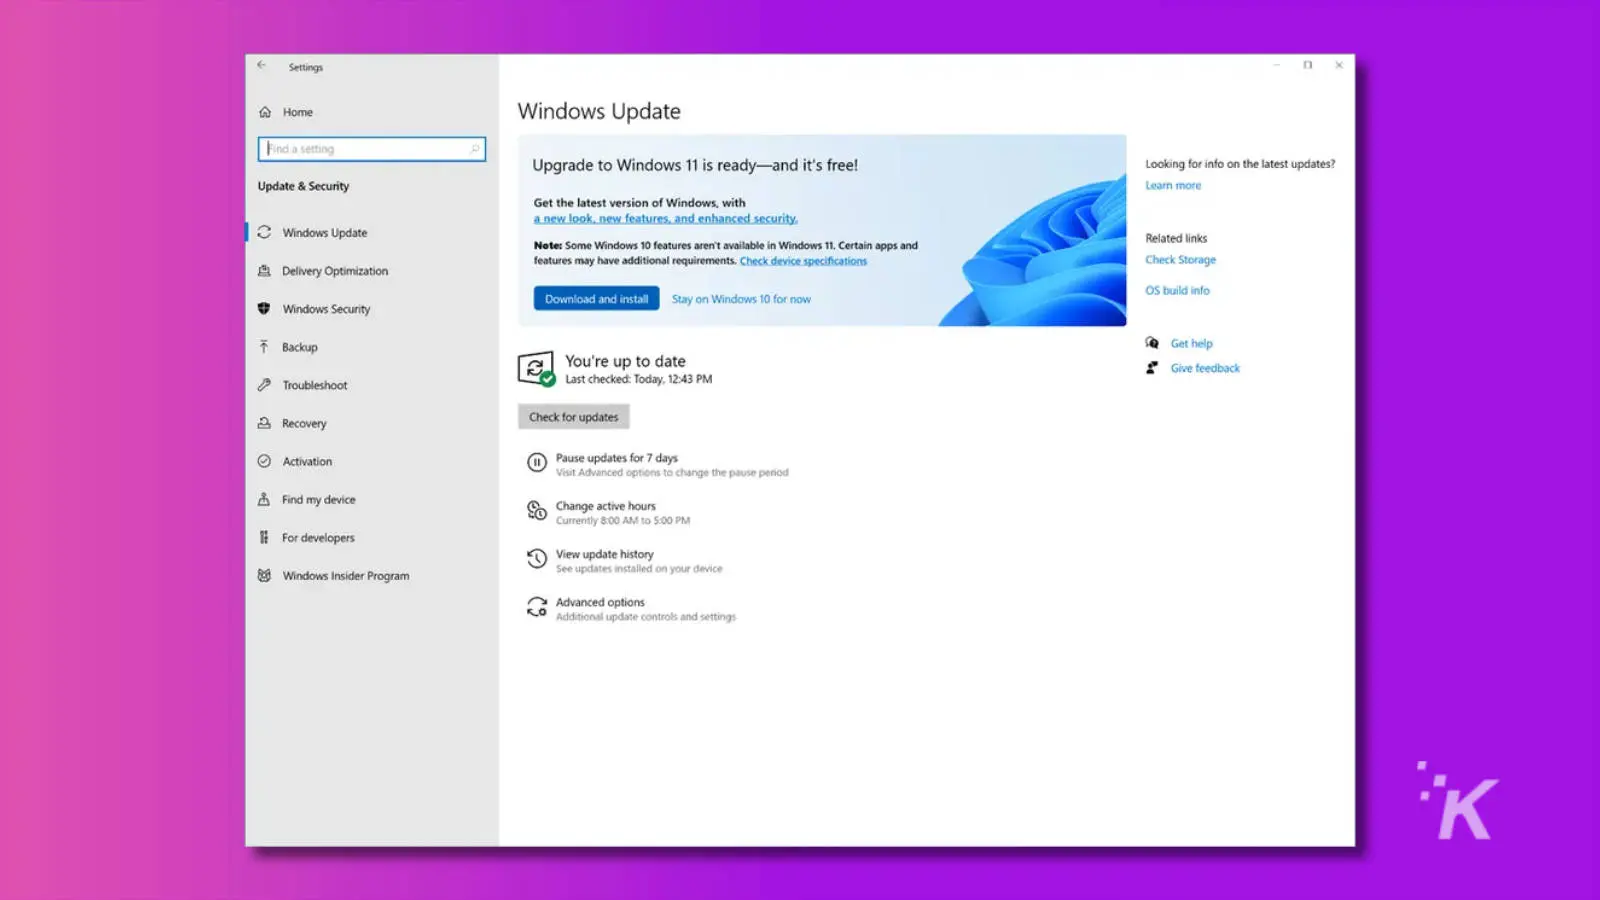Click 'Currently 8:00 AM to 5:00 PM' text
The image size is (1600, 900).
(x=623, y=521)
